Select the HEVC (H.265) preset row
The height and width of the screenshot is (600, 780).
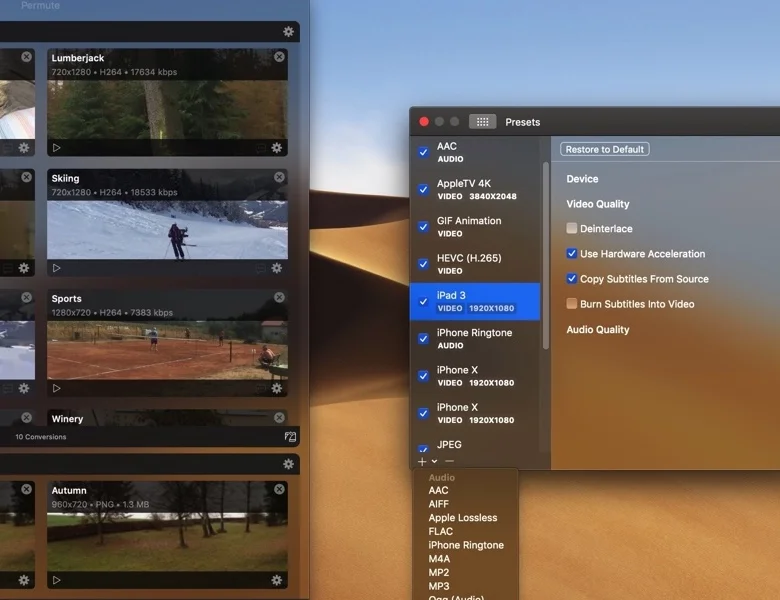[x=475, y=264]
